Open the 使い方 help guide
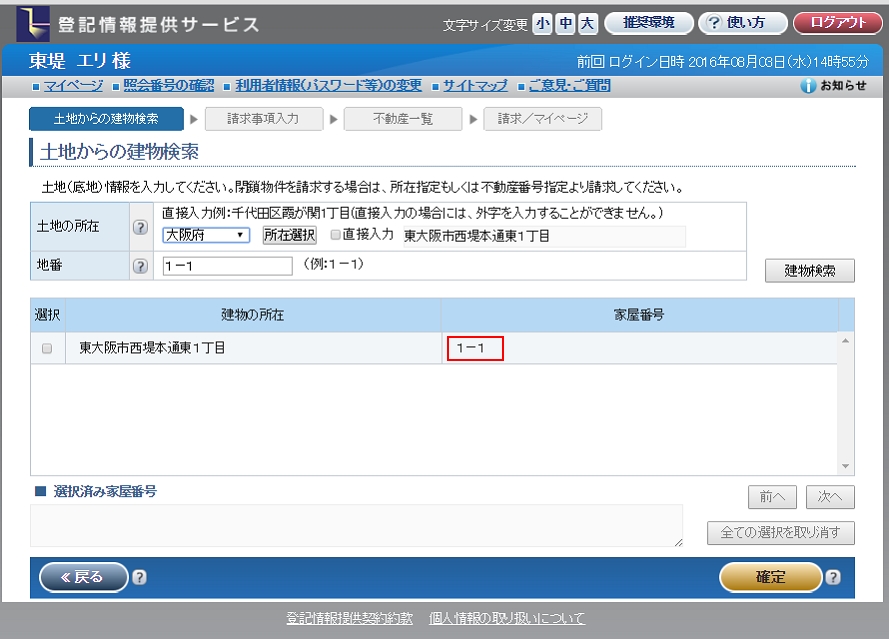Viewport: 889px width, 639px height. click(x=743, y=23)
